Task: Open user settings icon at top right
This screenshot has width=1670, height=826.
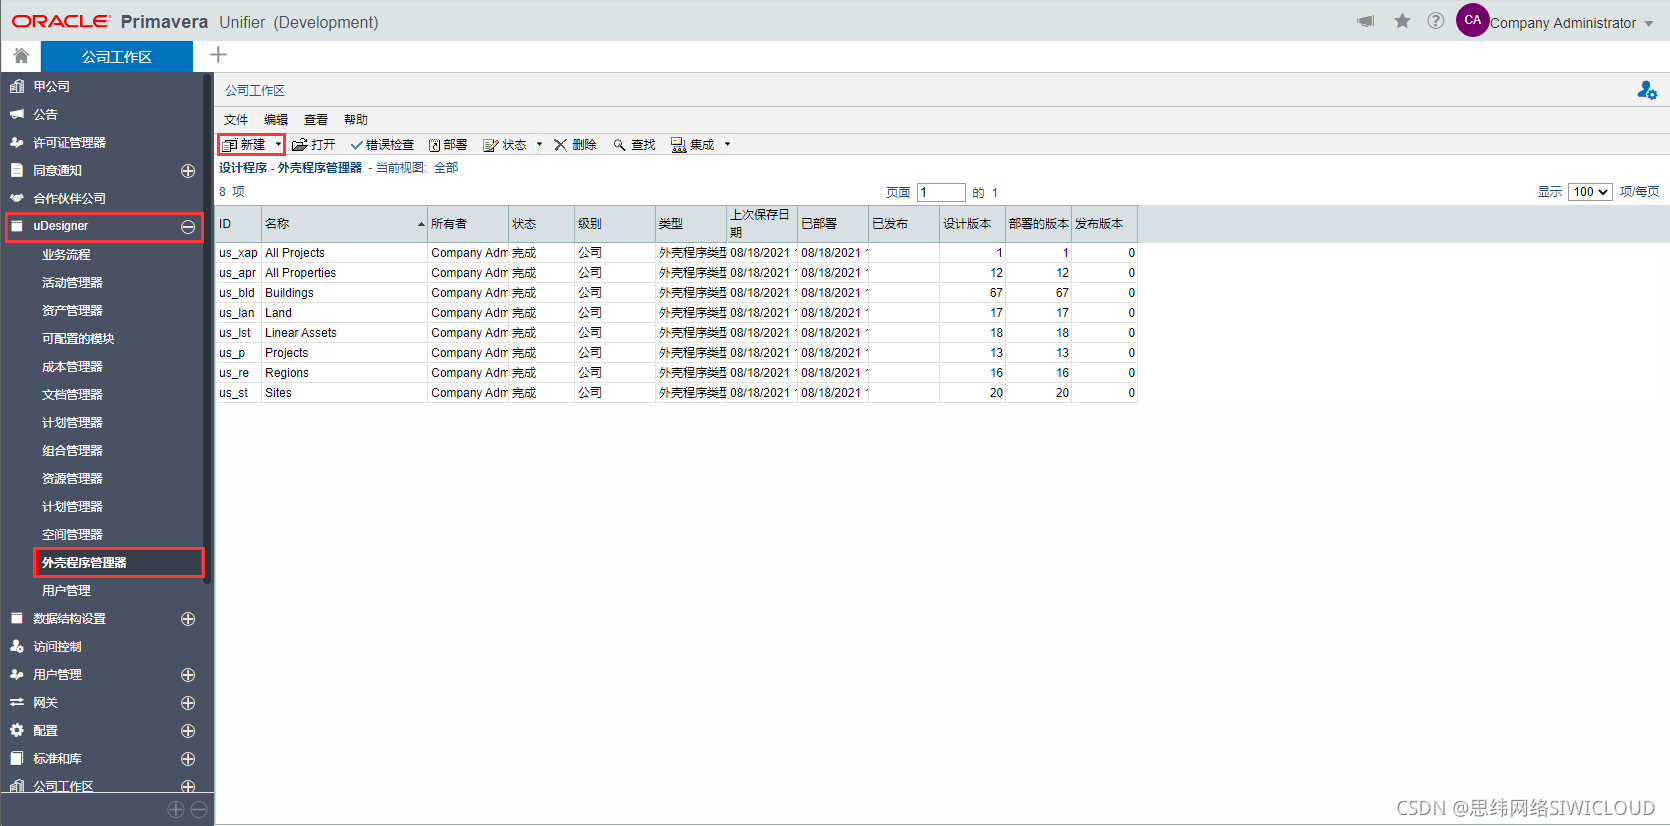Action: pos(1647,91)
